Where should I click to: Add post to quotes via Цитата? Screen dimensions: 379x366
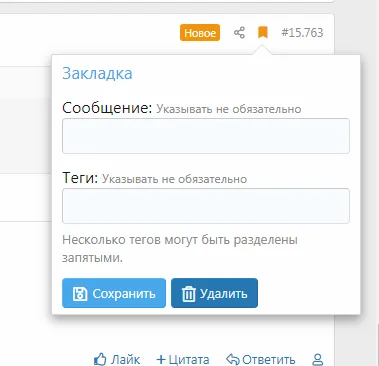(183, 359)
